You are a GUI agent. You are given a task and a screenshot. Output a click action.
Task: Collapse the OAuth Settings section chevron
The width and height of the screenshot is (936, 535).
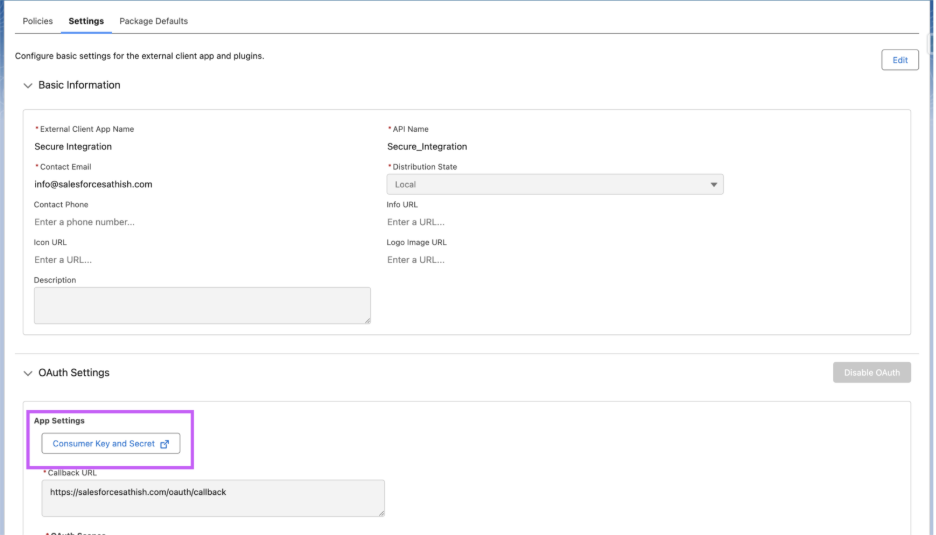25,373
